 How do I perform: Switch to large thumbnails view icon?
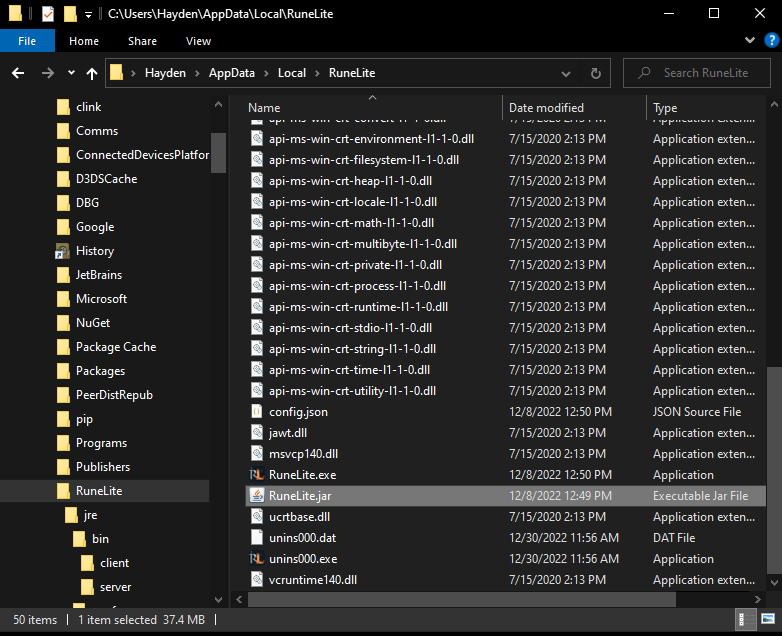point(768,620)
